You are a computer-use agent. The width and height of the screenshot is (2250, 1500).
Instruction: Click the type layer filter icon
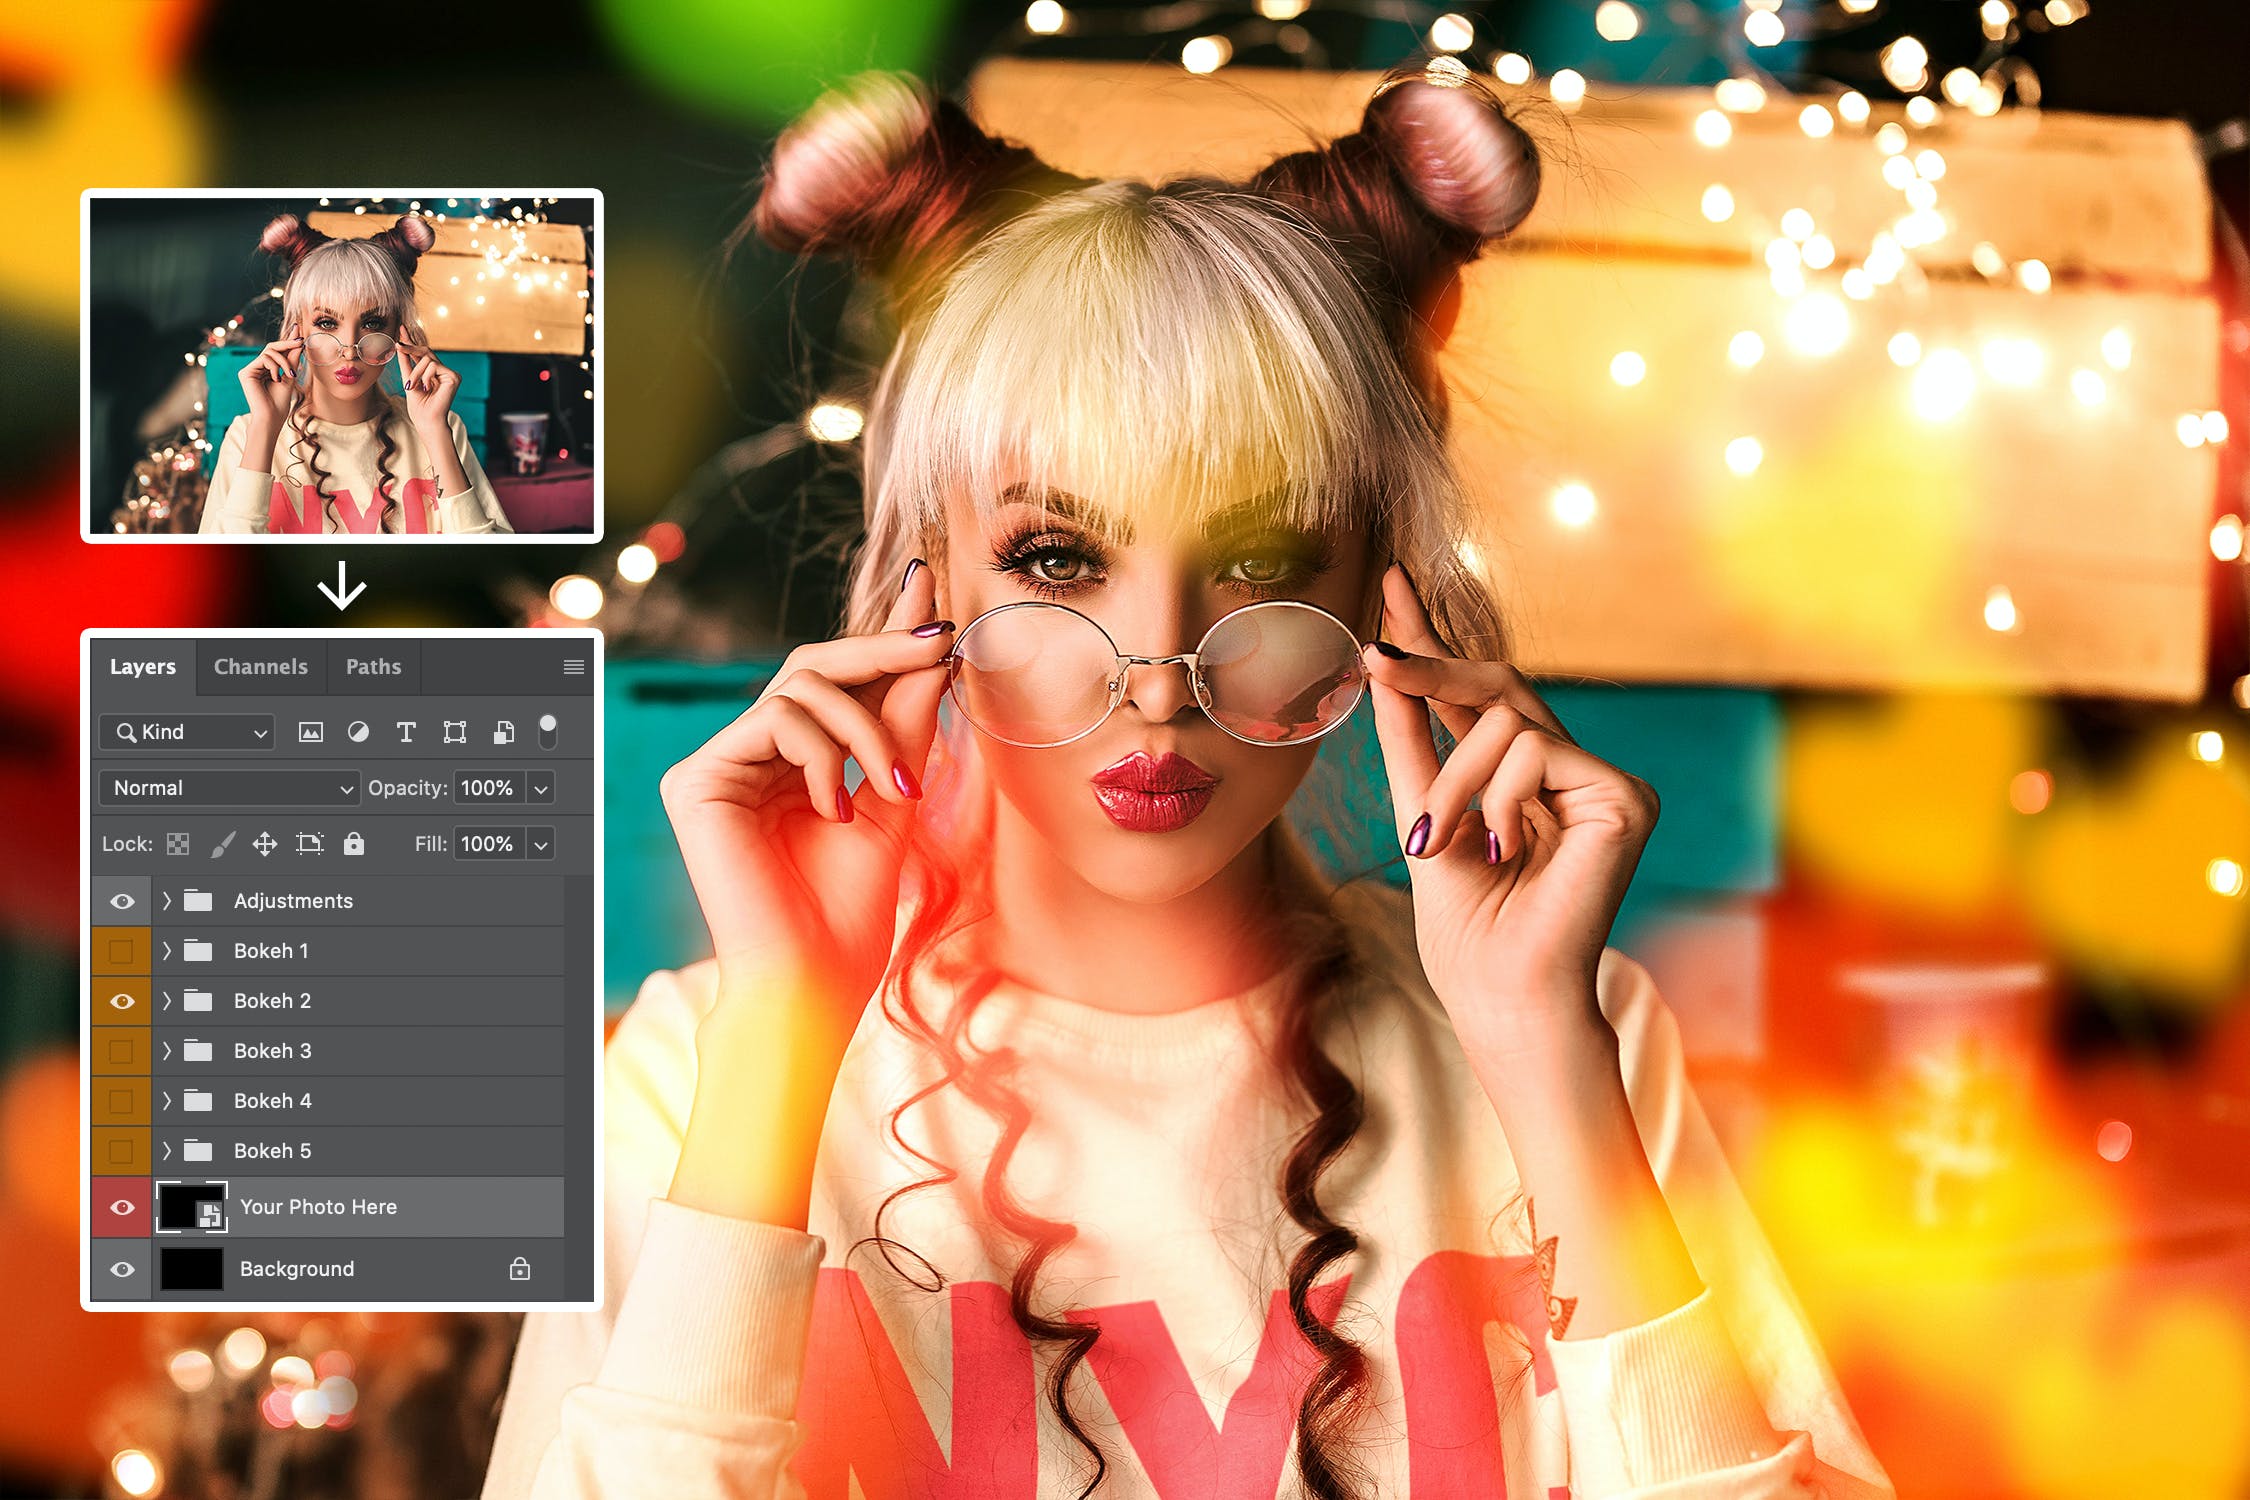[x=406, y=732]
